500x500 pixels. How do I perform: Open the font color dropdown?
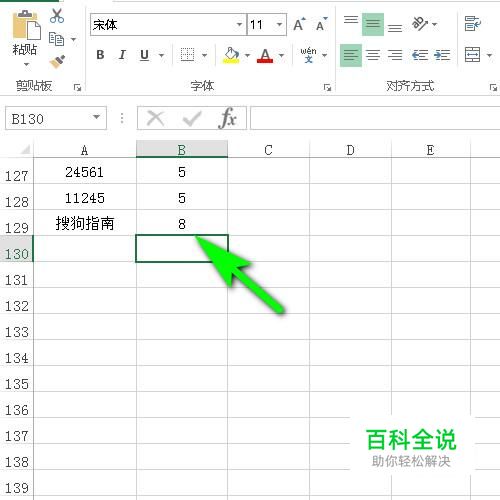click(x=282, y=55)
